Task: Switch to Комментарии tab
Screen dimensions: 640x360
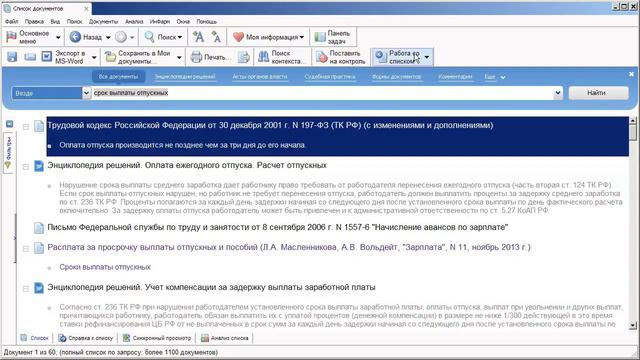Action: (455, 76)
